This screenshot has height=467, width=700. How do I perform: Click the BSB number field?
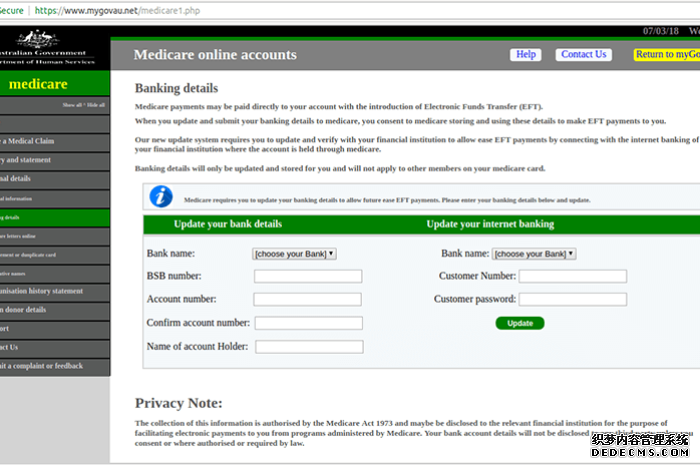pos(308,276)
